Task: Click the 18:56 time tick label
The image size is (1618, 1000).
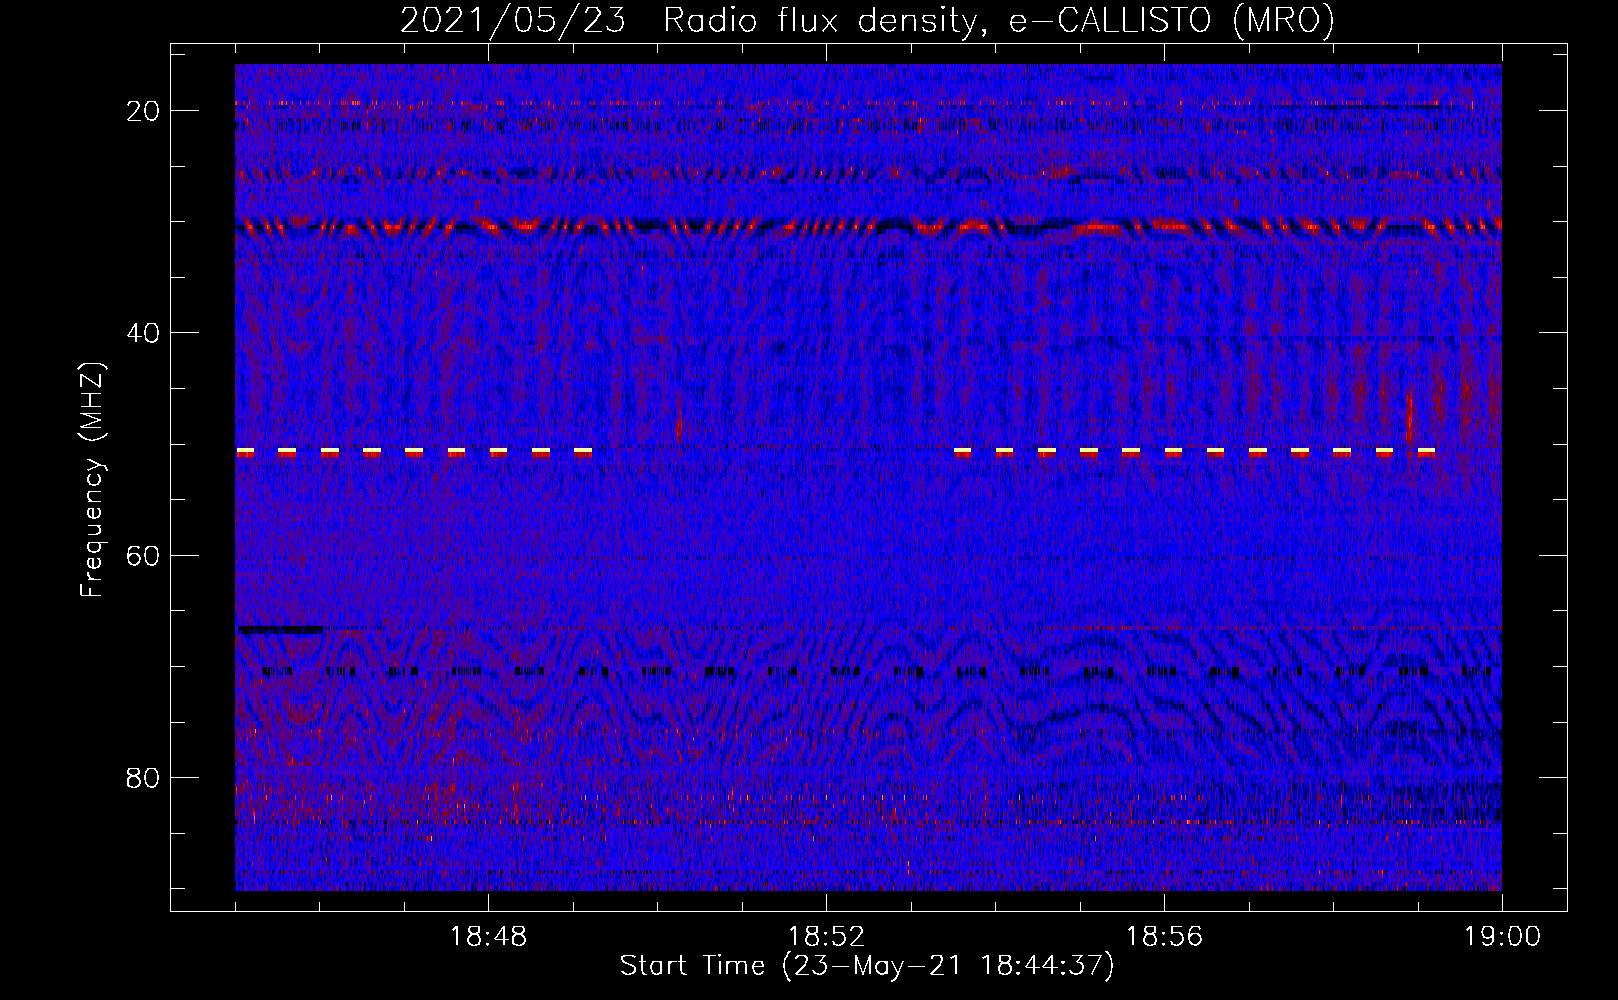Action: coord(1164,937)
